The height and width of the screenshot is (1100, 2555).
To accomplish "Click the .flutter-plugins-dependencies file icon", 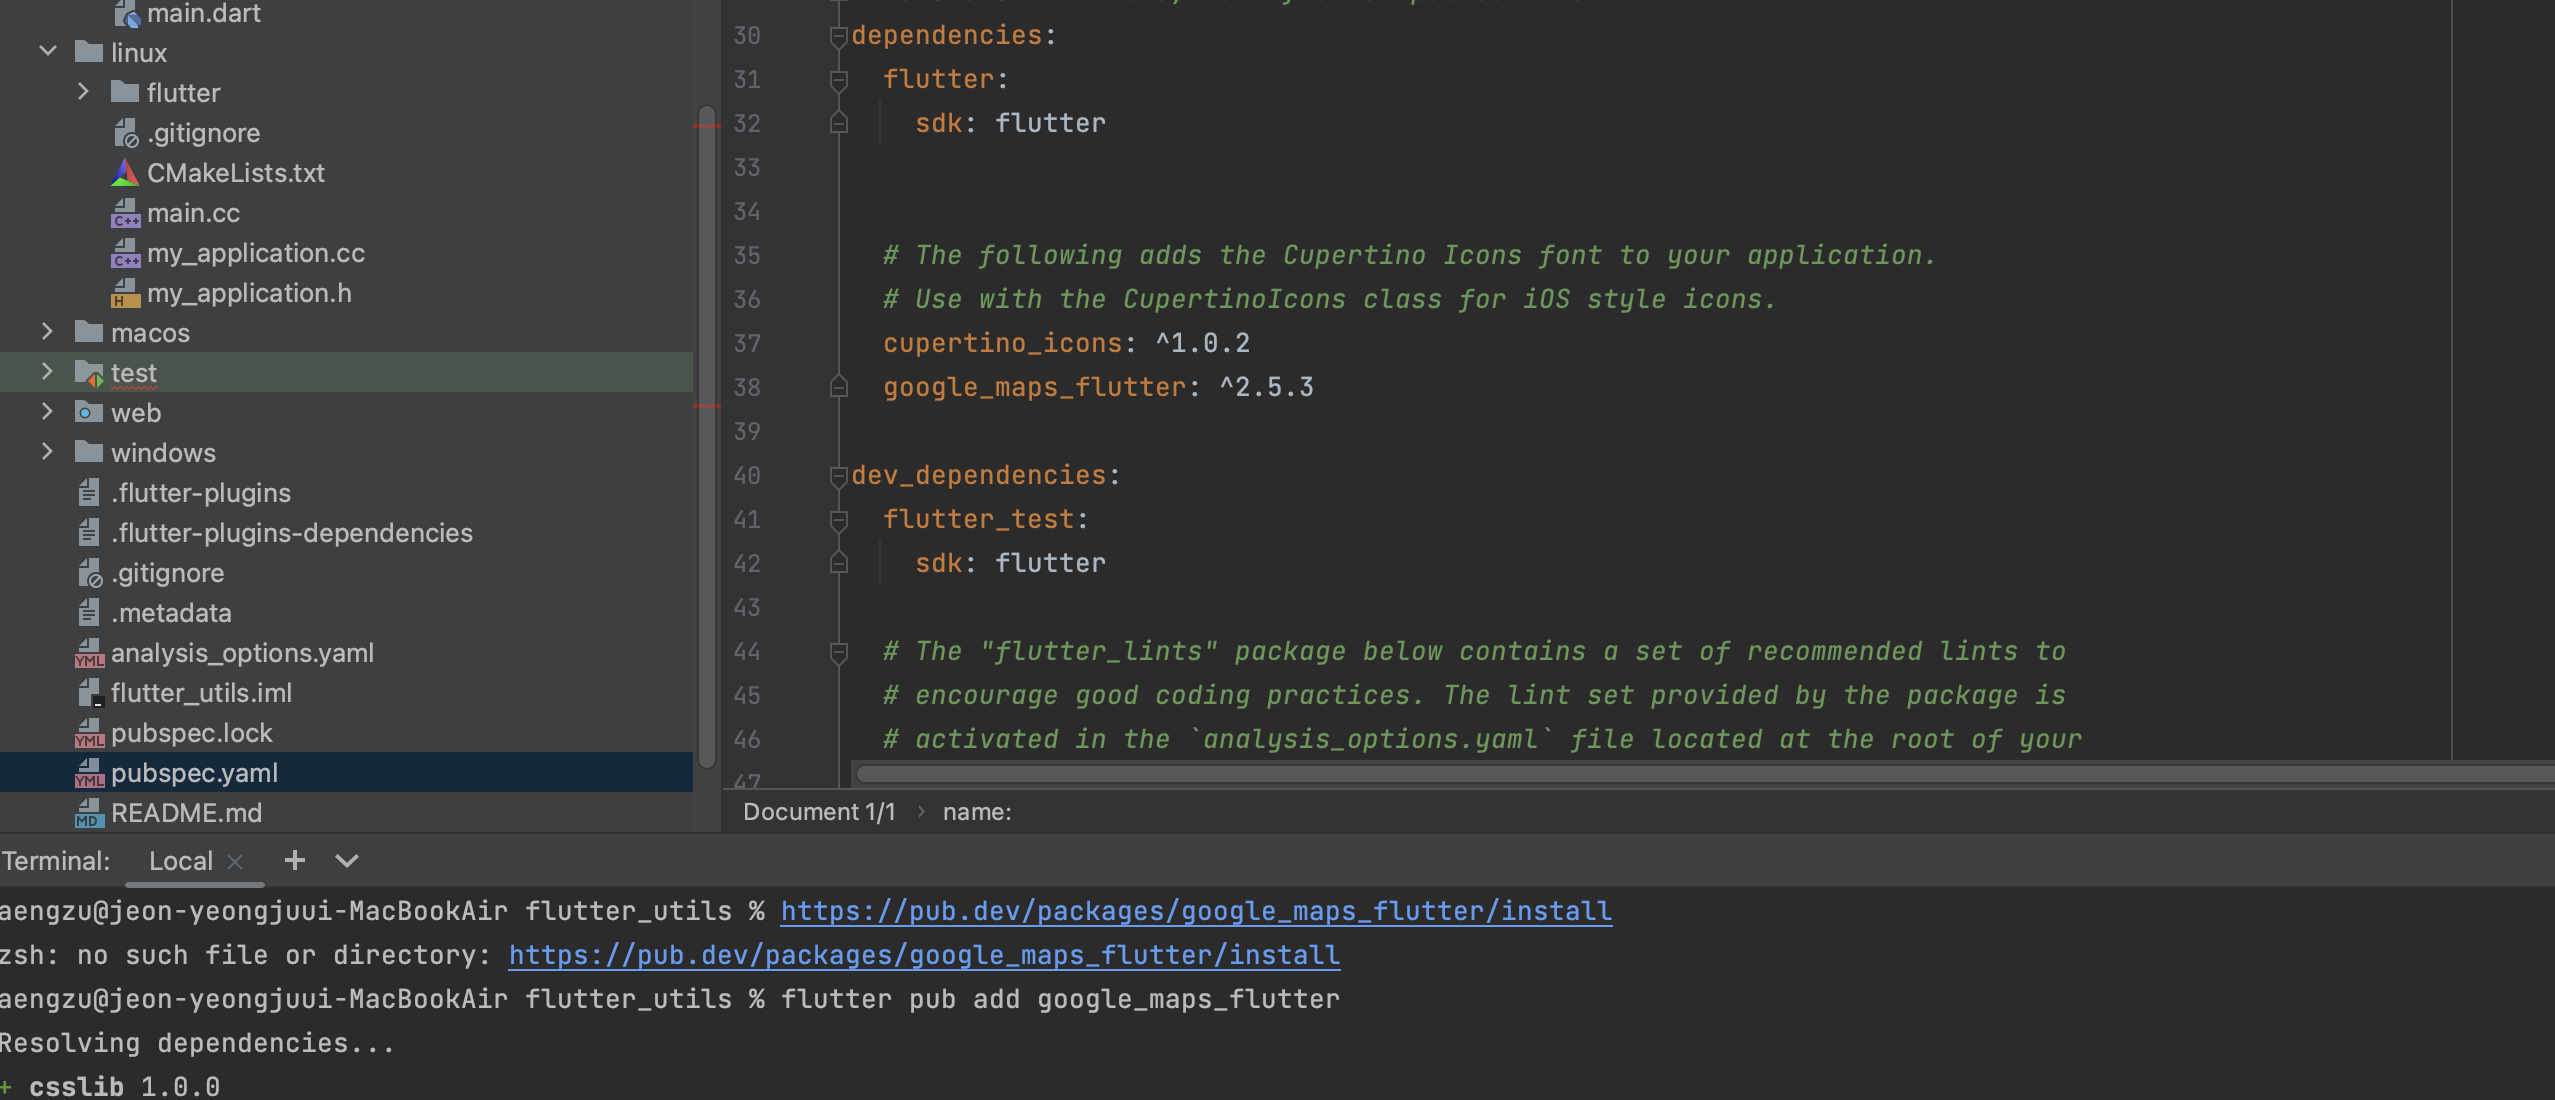I will click(x=89, y=532).
